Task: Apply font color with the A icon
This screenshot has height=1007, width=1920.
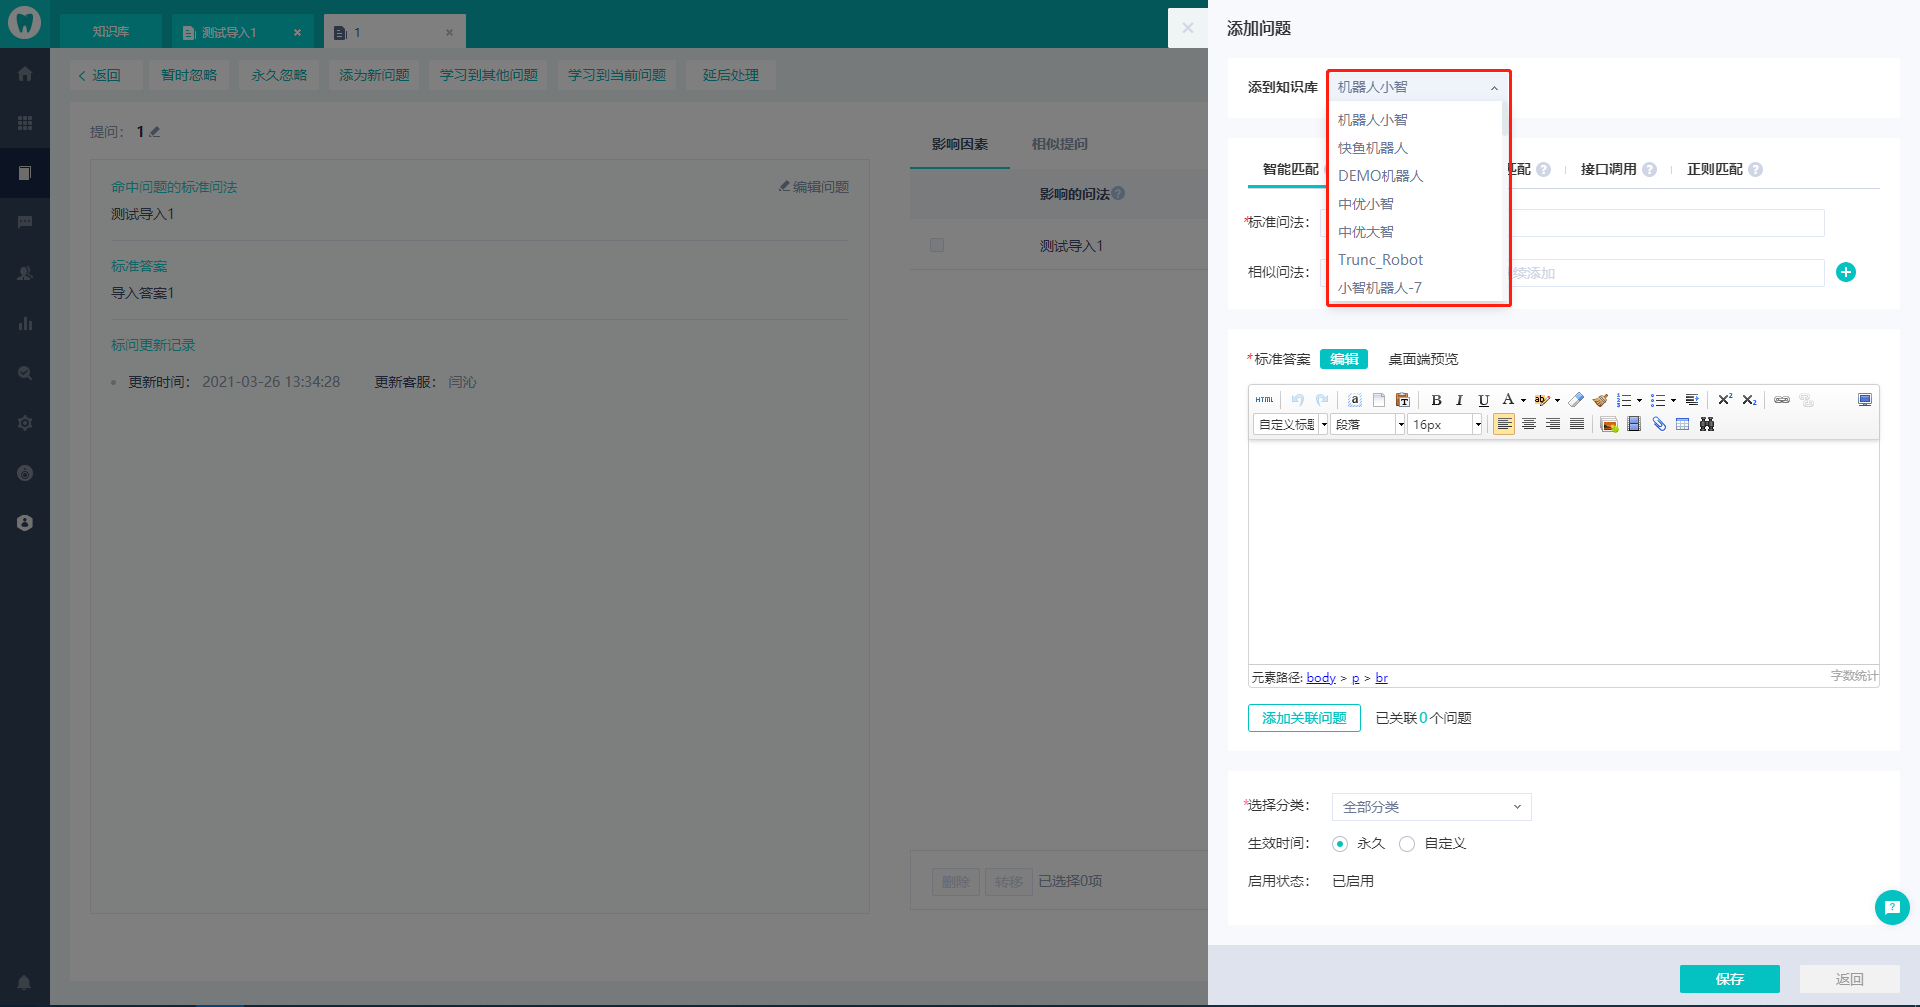Action: point(1508,400)
